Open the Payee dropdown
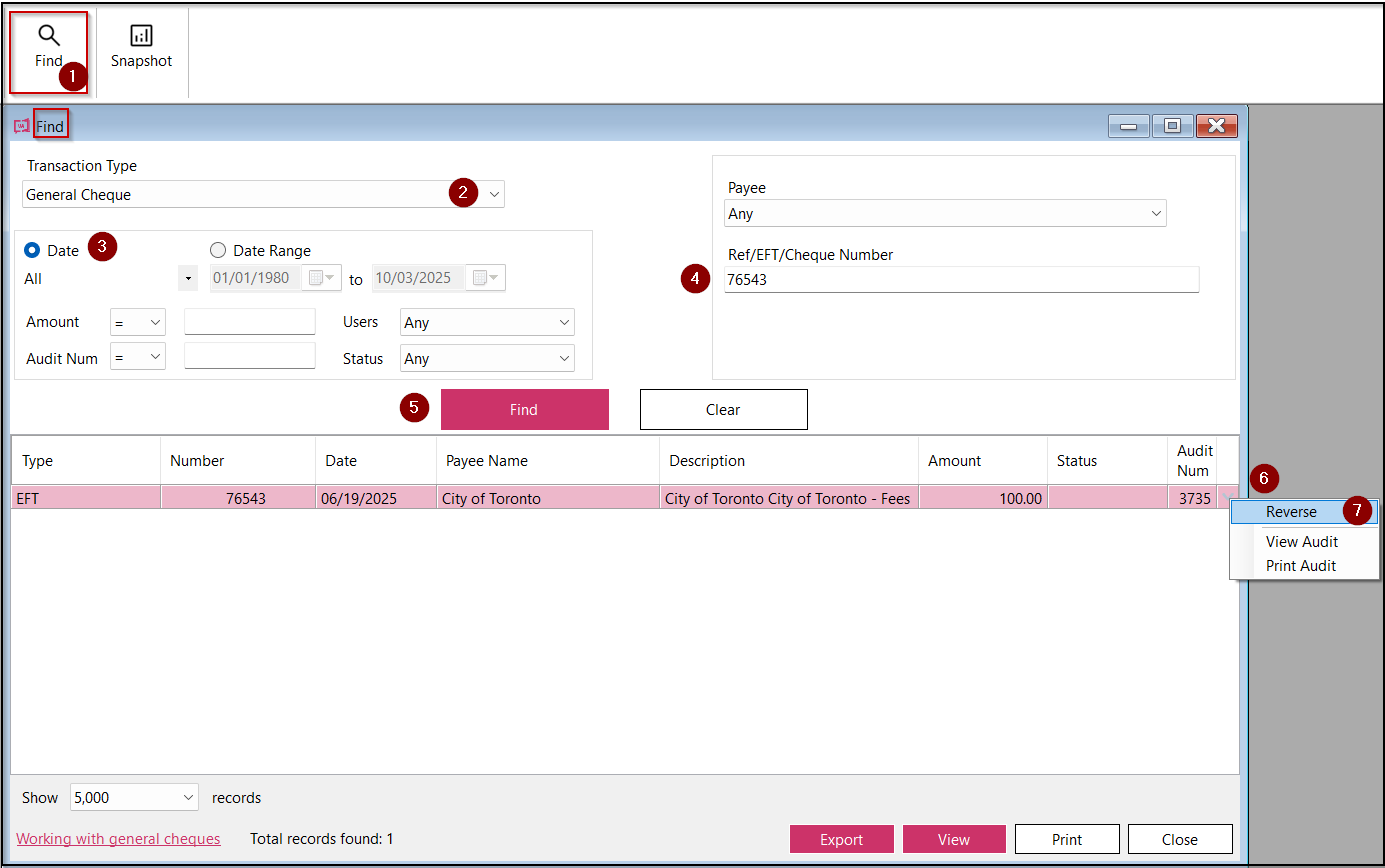Image resolution: width=1385 pixels, height=868 pixels. pos(1156,213)
